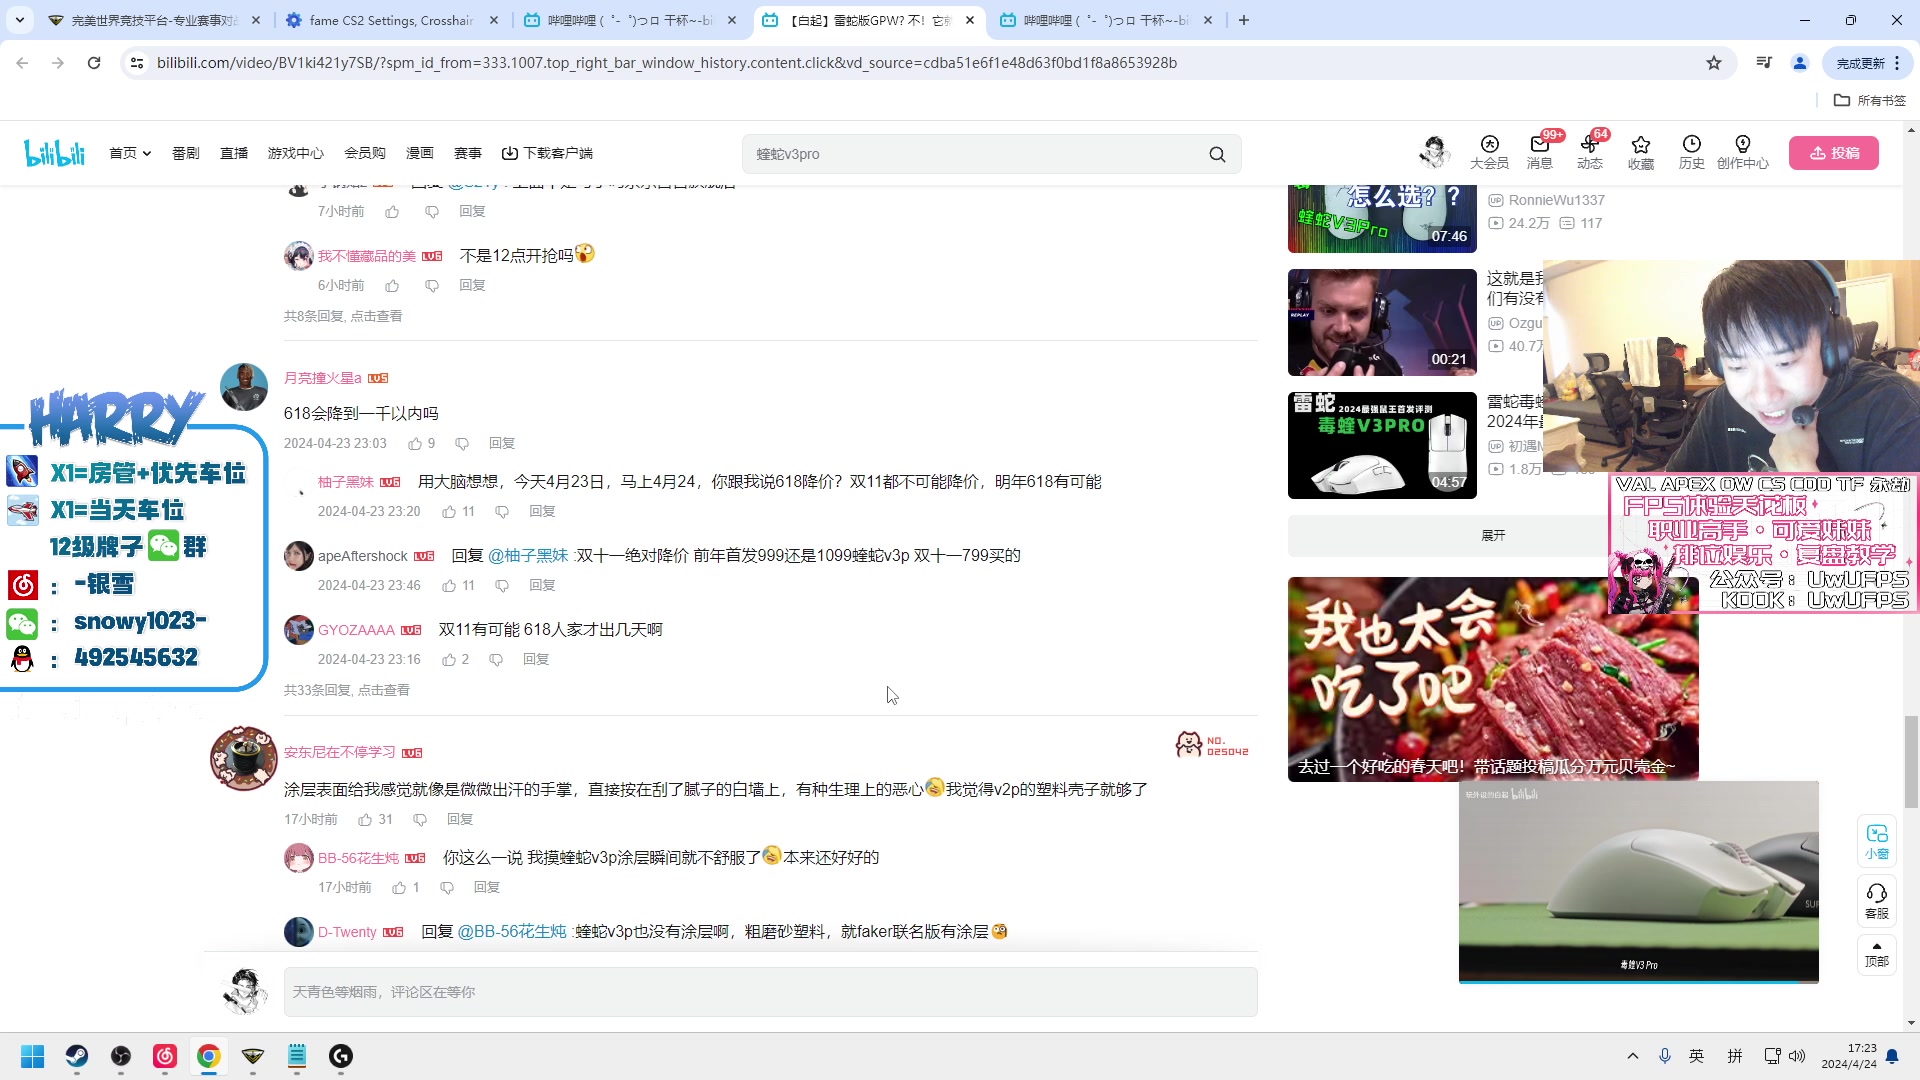
Task: Open 游戏中心 in nav bar
Action: point(296,153)
